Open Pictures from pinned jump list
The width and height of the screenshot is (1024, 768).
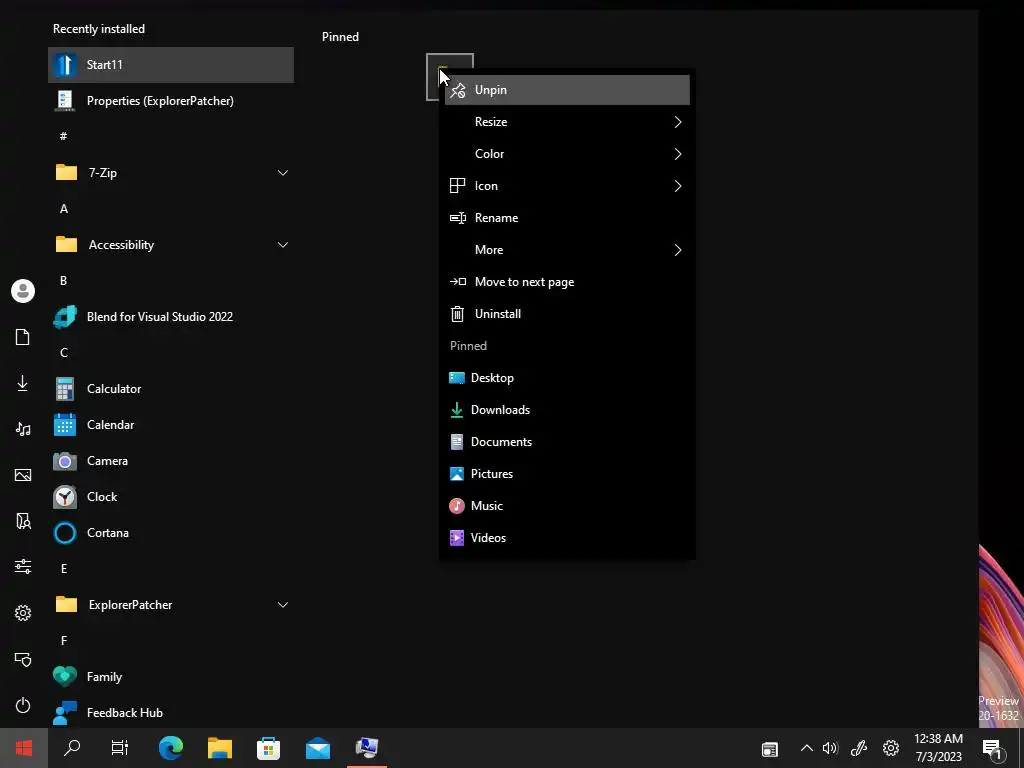(567, 474)
